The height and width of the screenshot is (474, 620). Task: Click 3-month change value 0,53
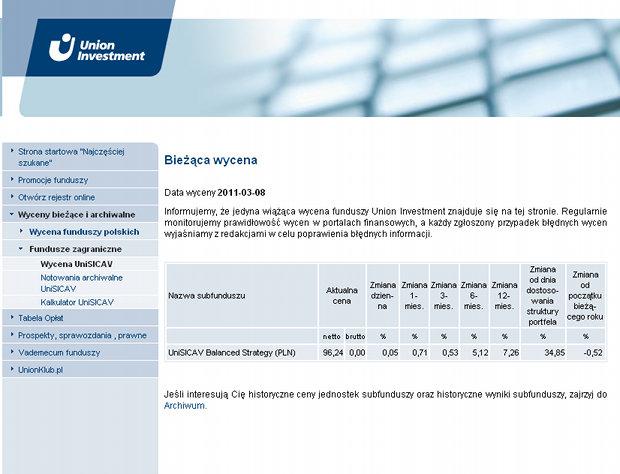[450, 353]
